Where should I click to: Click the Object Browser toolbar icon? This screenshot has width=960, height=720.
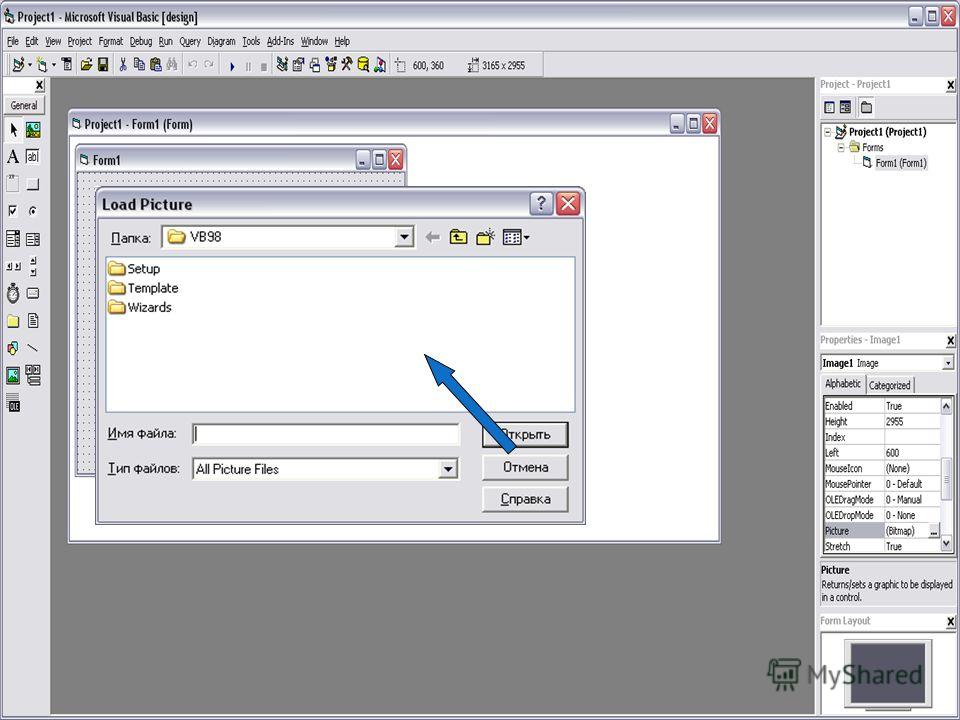point(331,64)
